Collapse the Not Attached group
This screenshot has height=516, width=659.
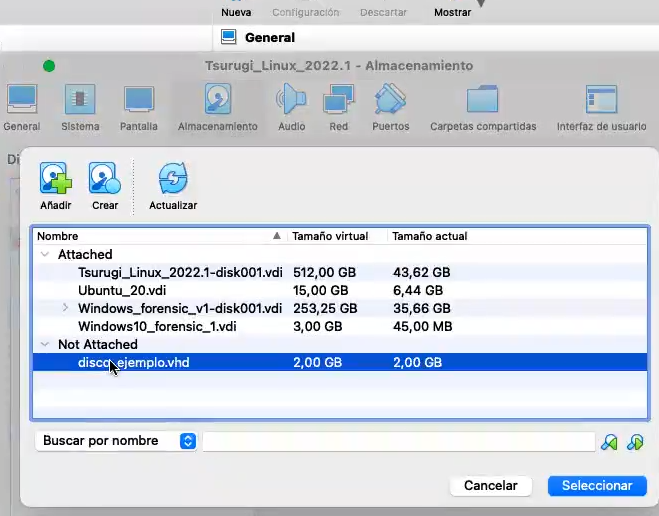click(x=45, y=344)
